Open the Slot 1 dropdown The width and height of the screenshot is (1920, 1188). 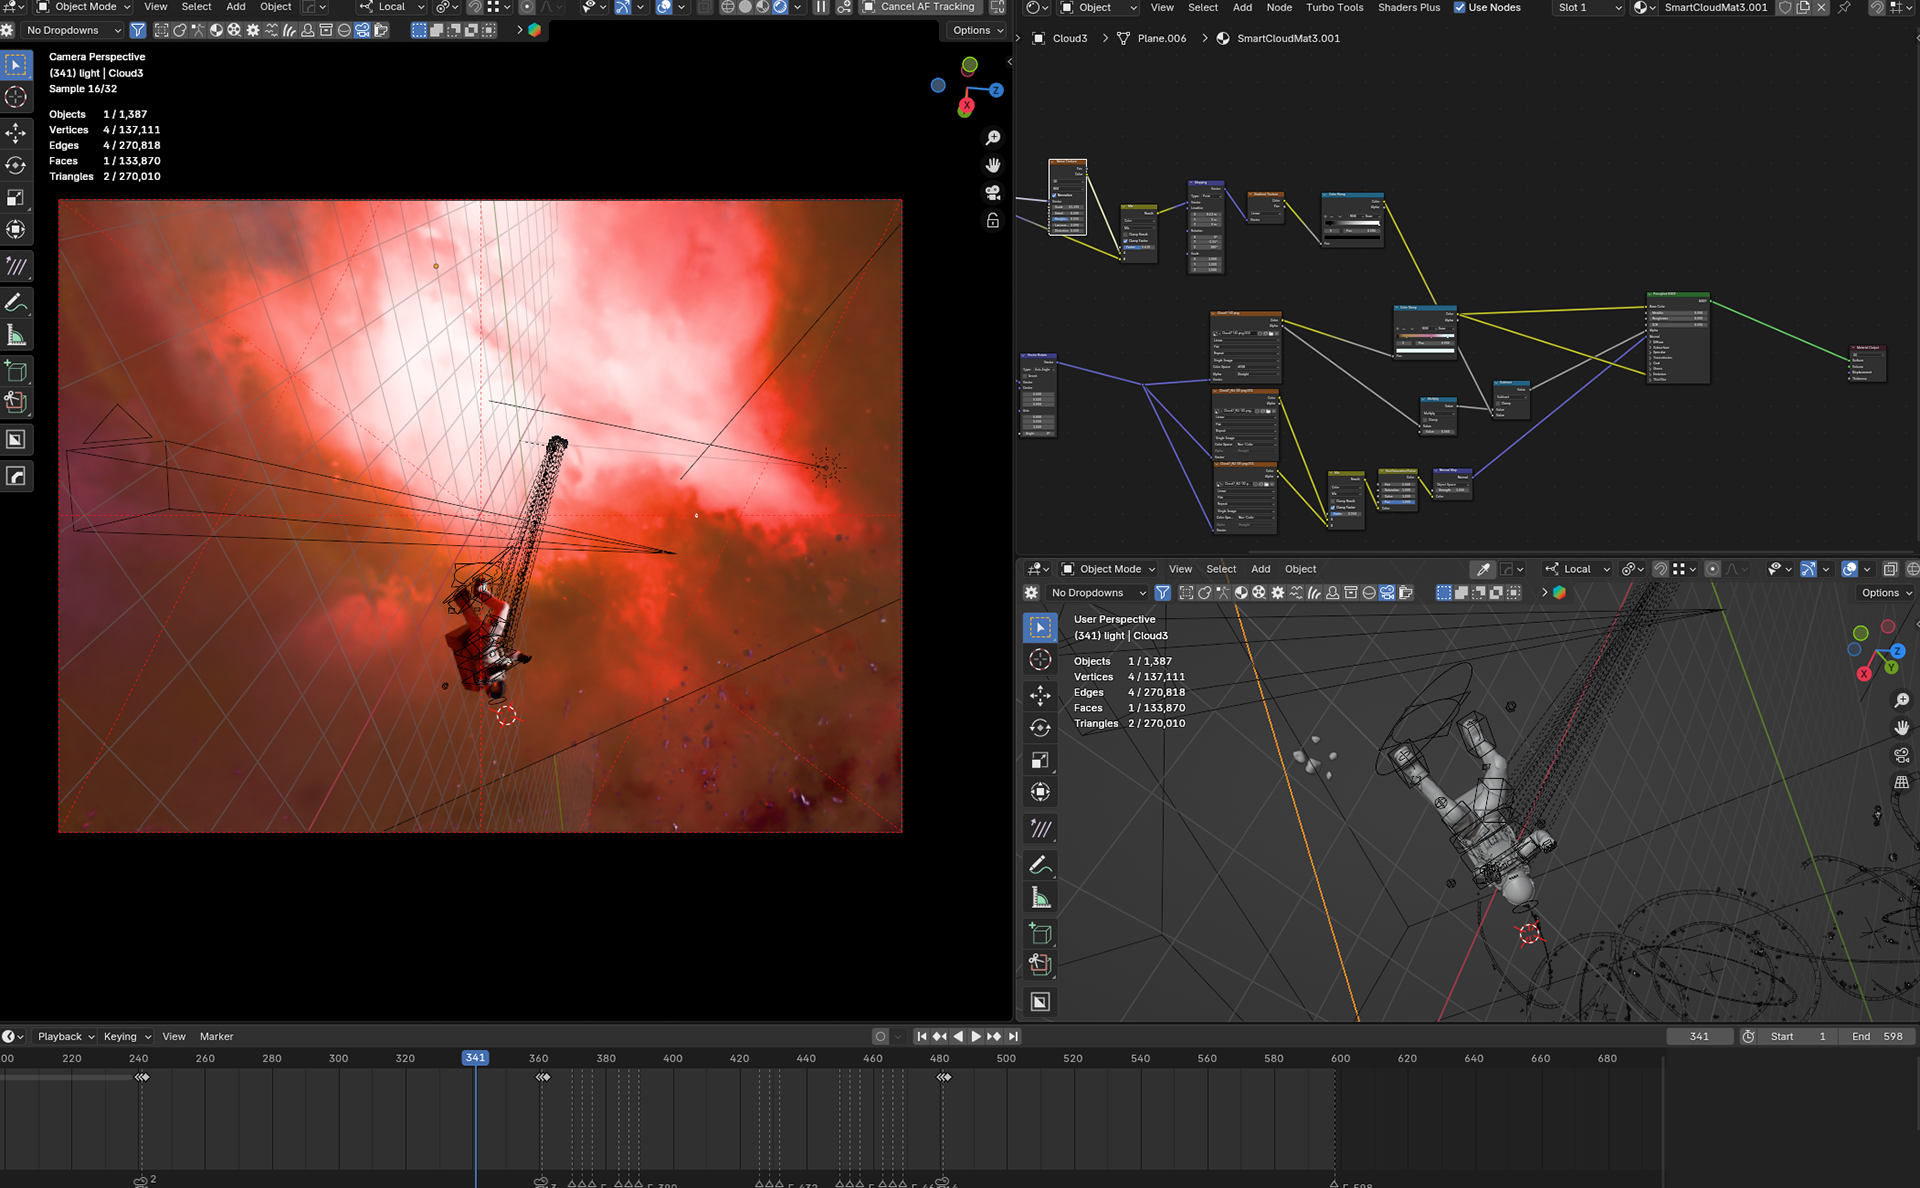(x=1589, y=7)
